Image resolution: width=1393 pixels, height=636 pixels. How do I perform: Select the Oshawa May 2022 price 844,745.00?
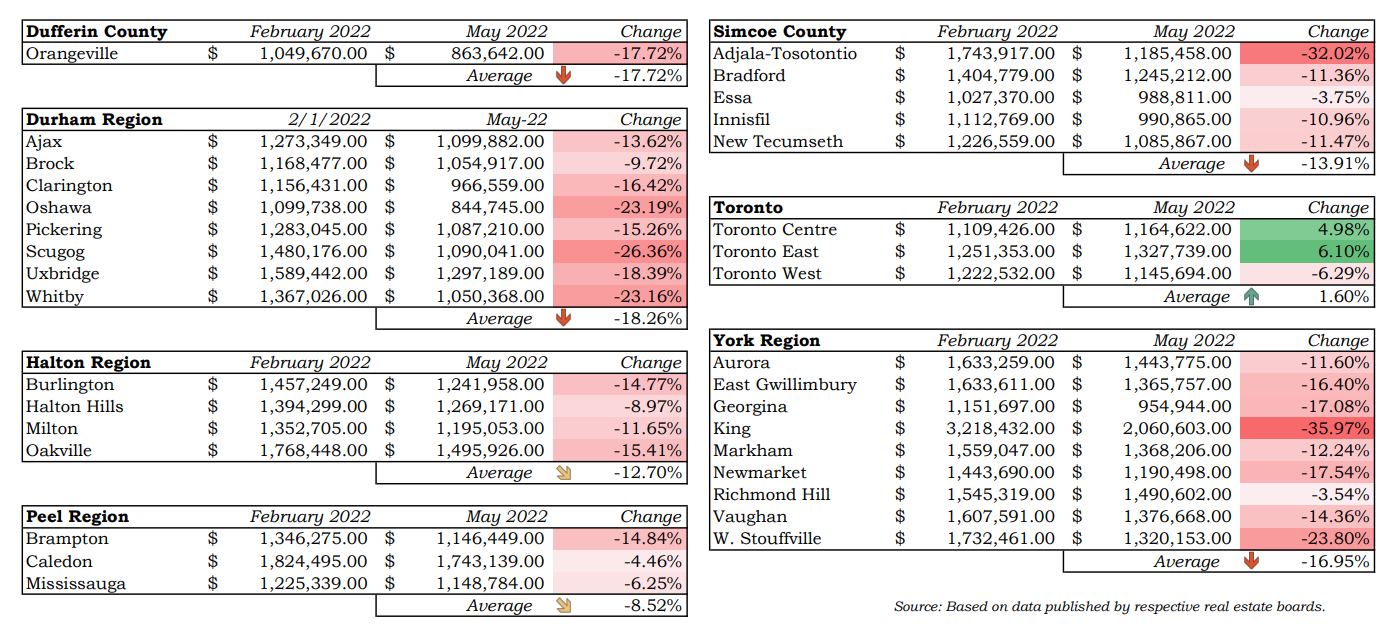(x=490, y=208)
